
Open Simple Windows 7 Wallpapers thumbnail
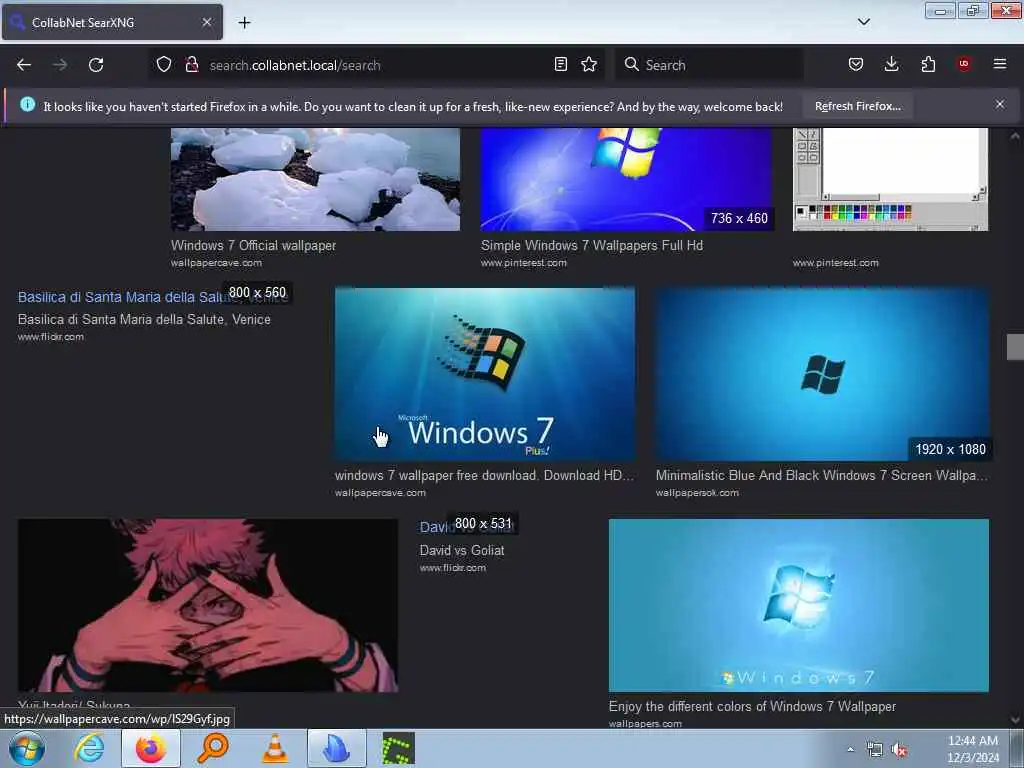pyautogui.click(x=627, y=179)
